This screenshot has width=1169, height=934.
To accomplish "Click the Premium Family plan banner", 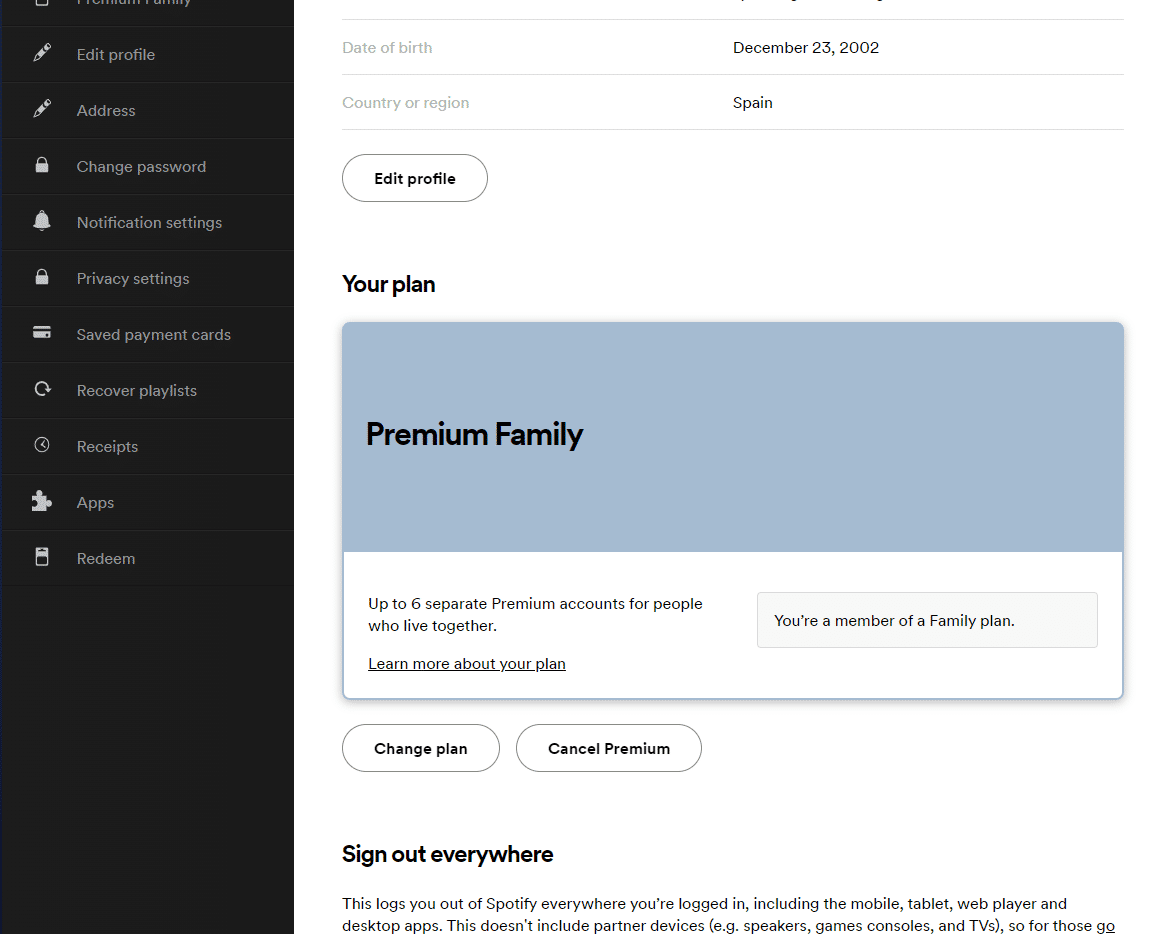I will click(732, 436).
